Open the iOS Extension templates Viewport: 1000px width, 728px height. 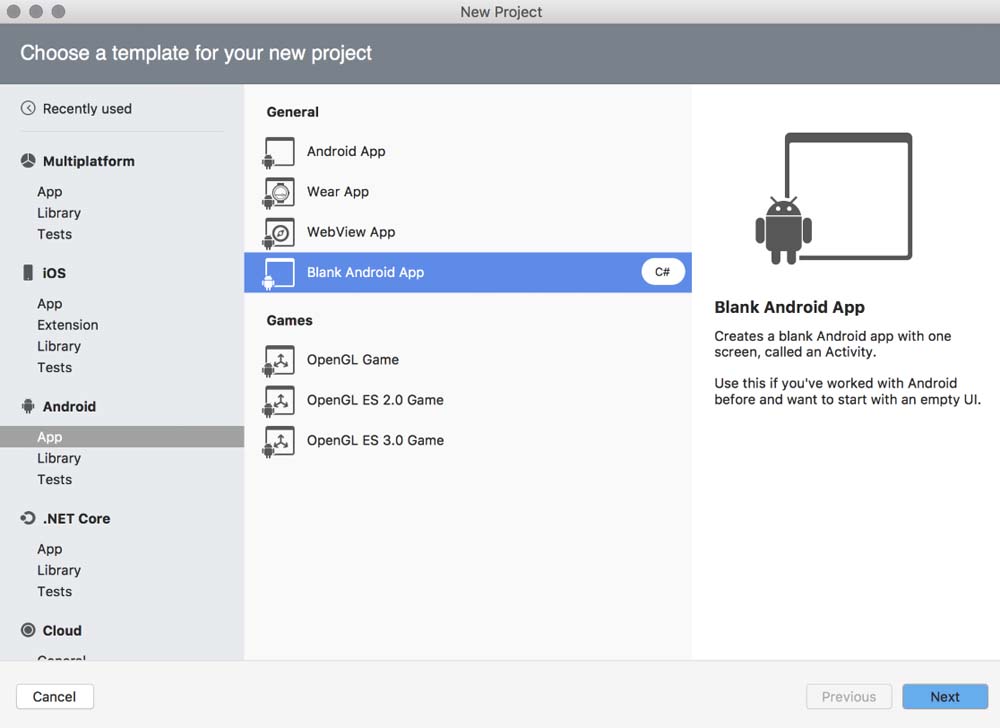68,325
